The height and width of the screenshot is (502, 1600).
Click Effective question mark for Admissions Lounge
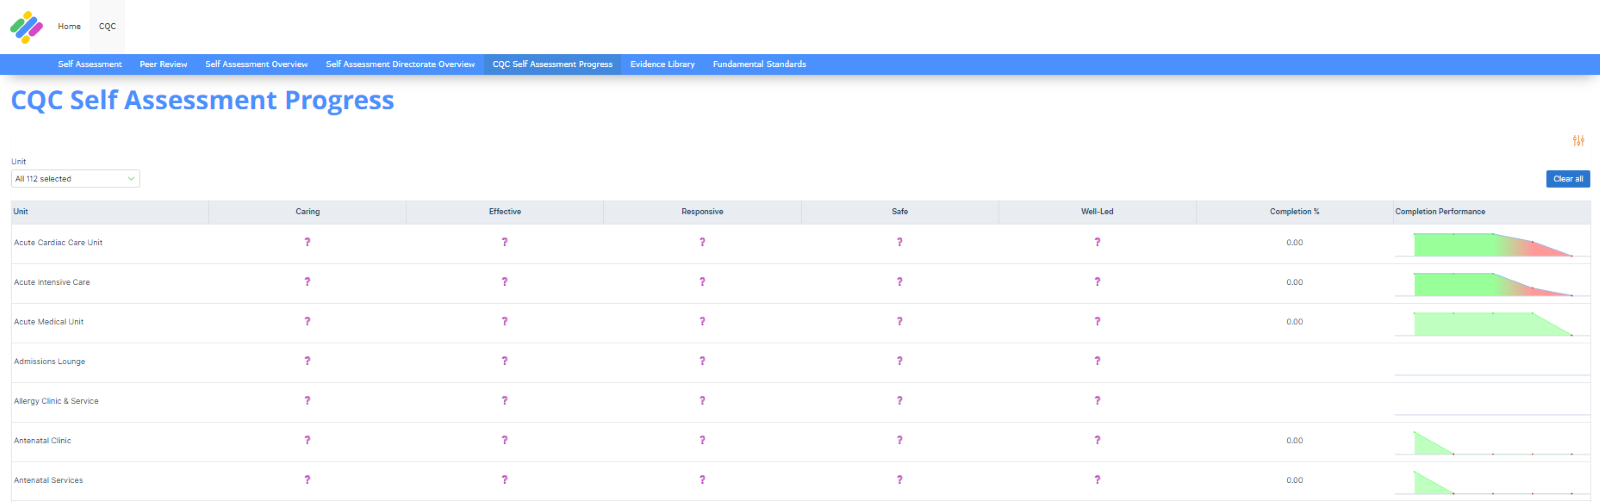coord(504,361)
